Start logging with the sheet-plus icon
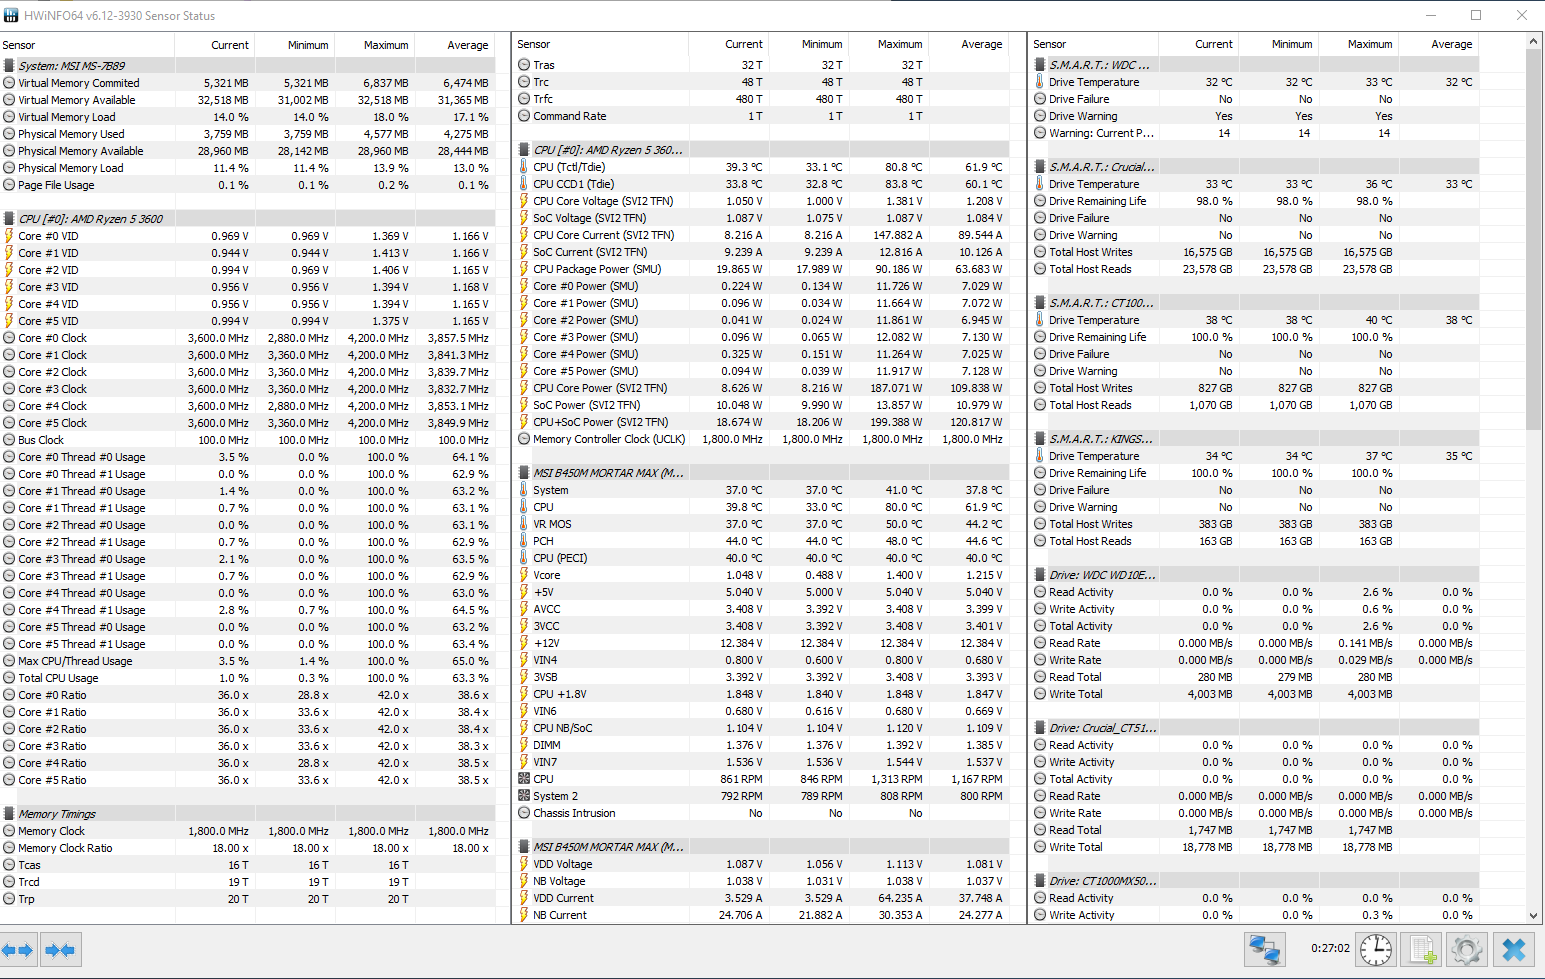The height and width of the screenshot is (979, 1545). pyautogui.click(x=1422, y=949)
